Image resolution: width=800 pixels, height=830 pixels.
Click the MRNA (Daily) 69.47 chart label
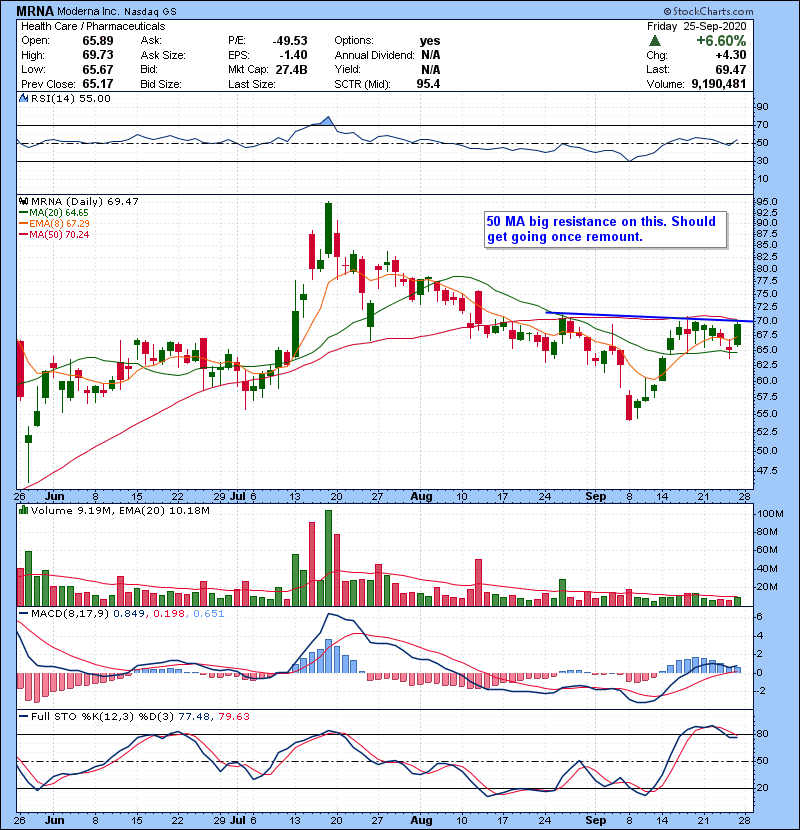pos(85,202)
